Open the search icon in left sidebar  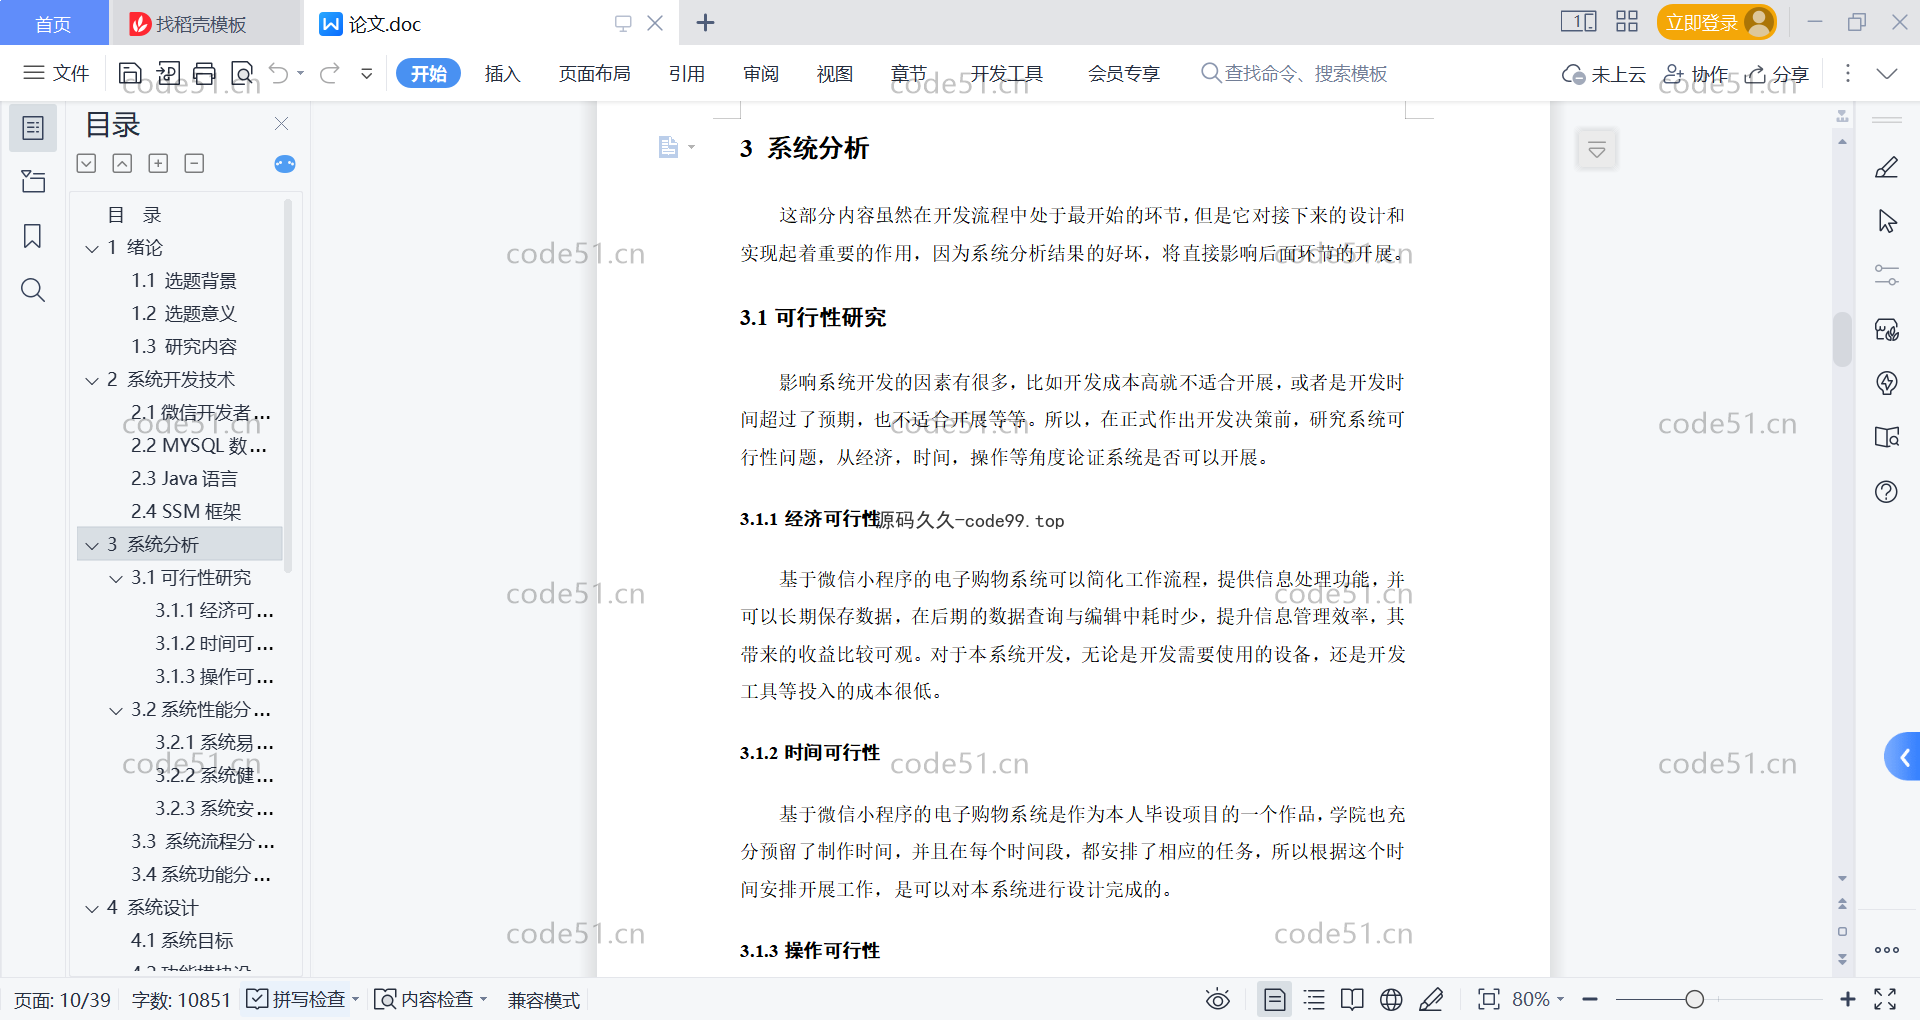(33, 290)
